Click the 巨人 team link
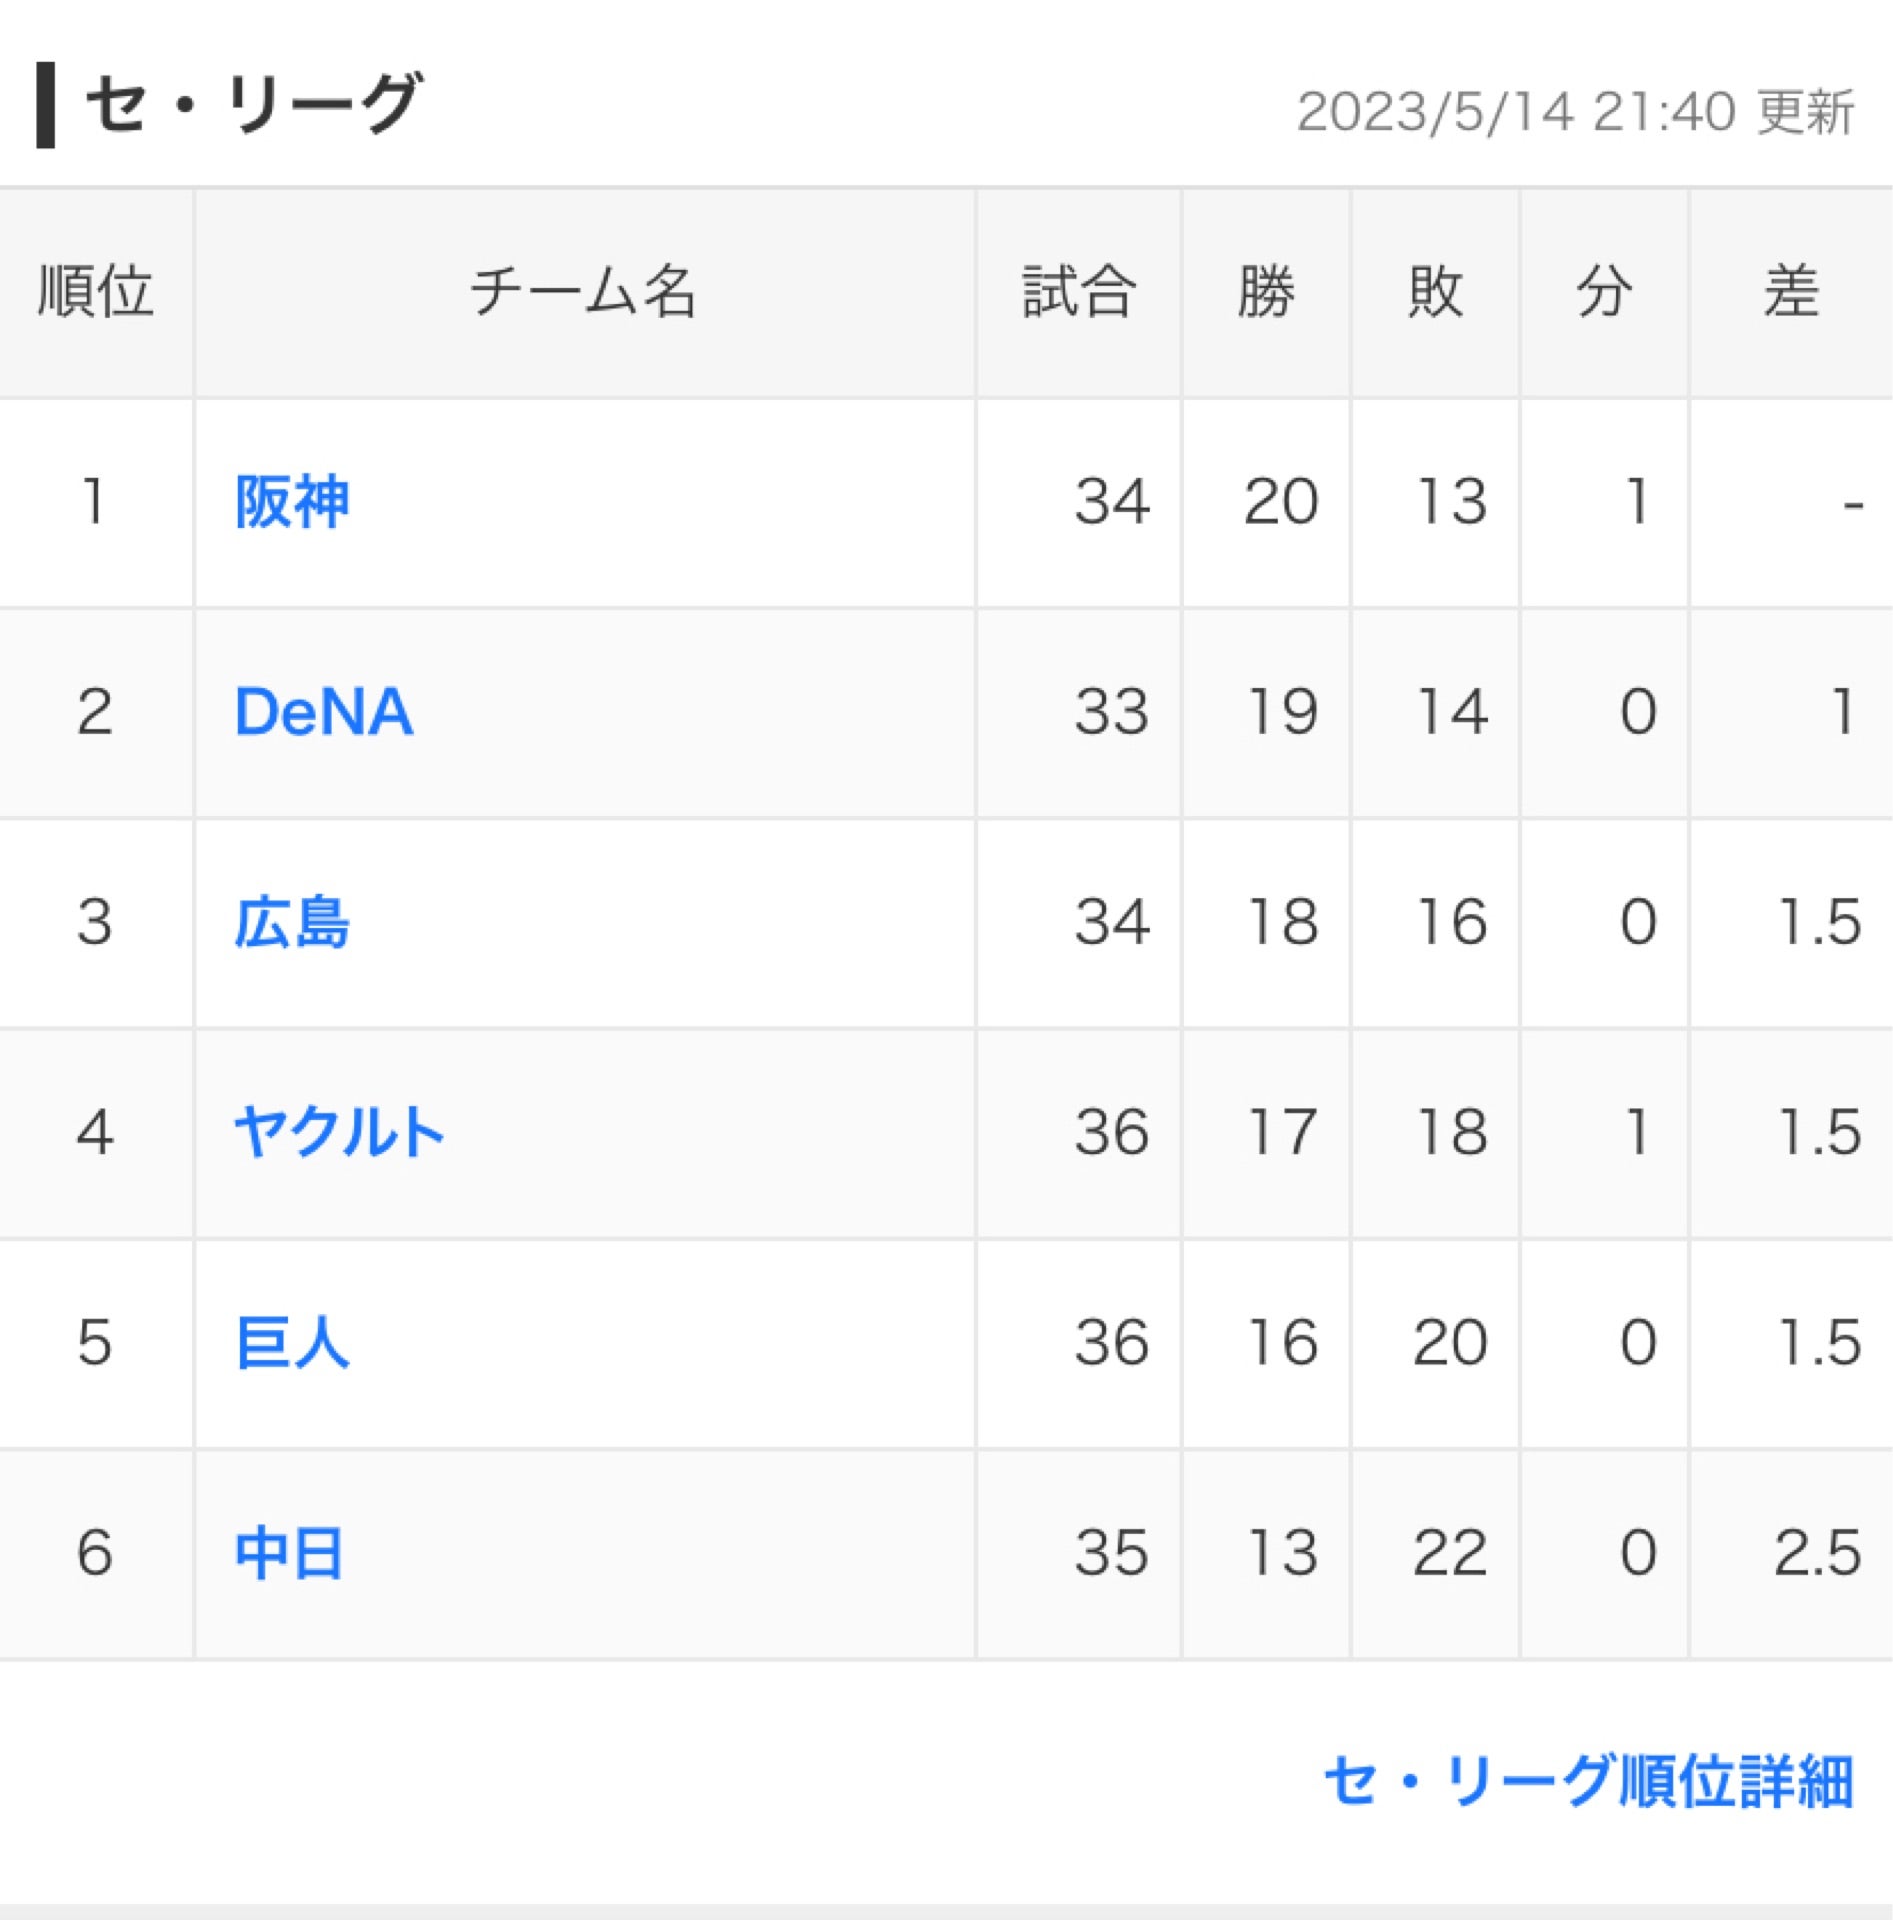 pos(291,1343)
